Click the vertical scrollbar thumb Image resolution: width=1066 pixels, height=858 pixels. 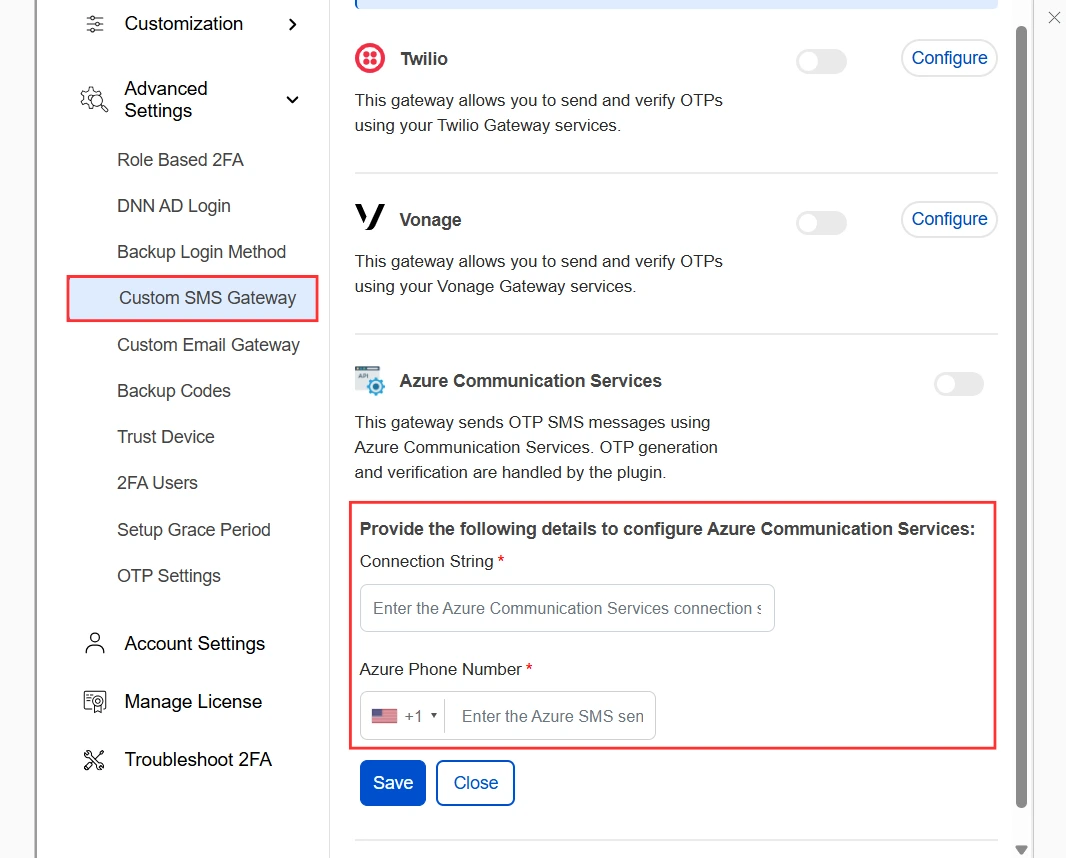pyautogui.click(x=1020, y=417)
